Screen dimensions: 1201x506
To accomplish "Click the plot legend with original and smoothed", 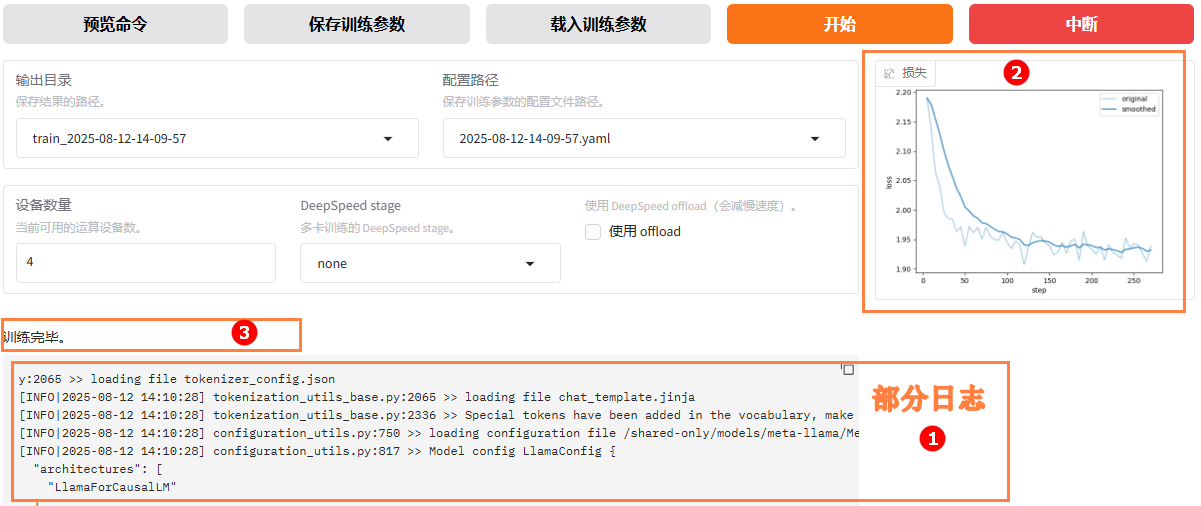I will pyautogui.click(x=1128, y=104).
